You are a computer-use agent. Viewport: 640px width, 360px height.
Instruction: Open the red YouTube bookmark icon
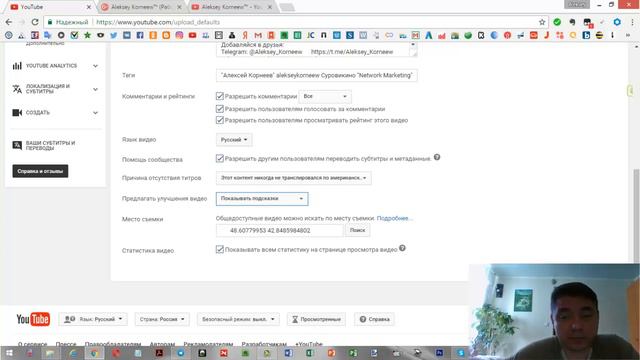tap(192, 36)
